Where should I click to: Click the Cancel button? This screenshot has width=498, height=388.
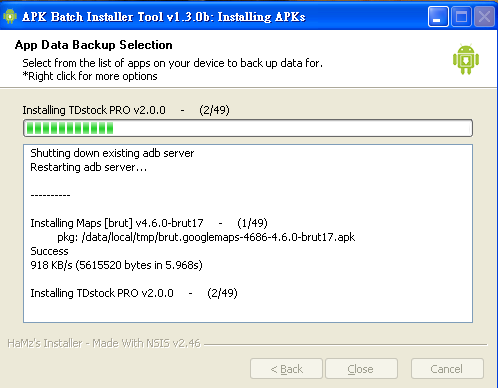pos(447,369)
